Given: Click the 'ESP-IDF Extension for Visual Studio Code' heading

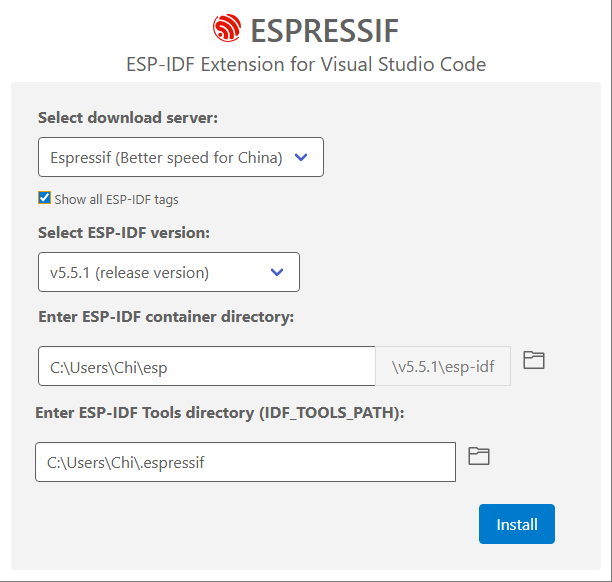Looking at the screenshot, I should (306, 64).
